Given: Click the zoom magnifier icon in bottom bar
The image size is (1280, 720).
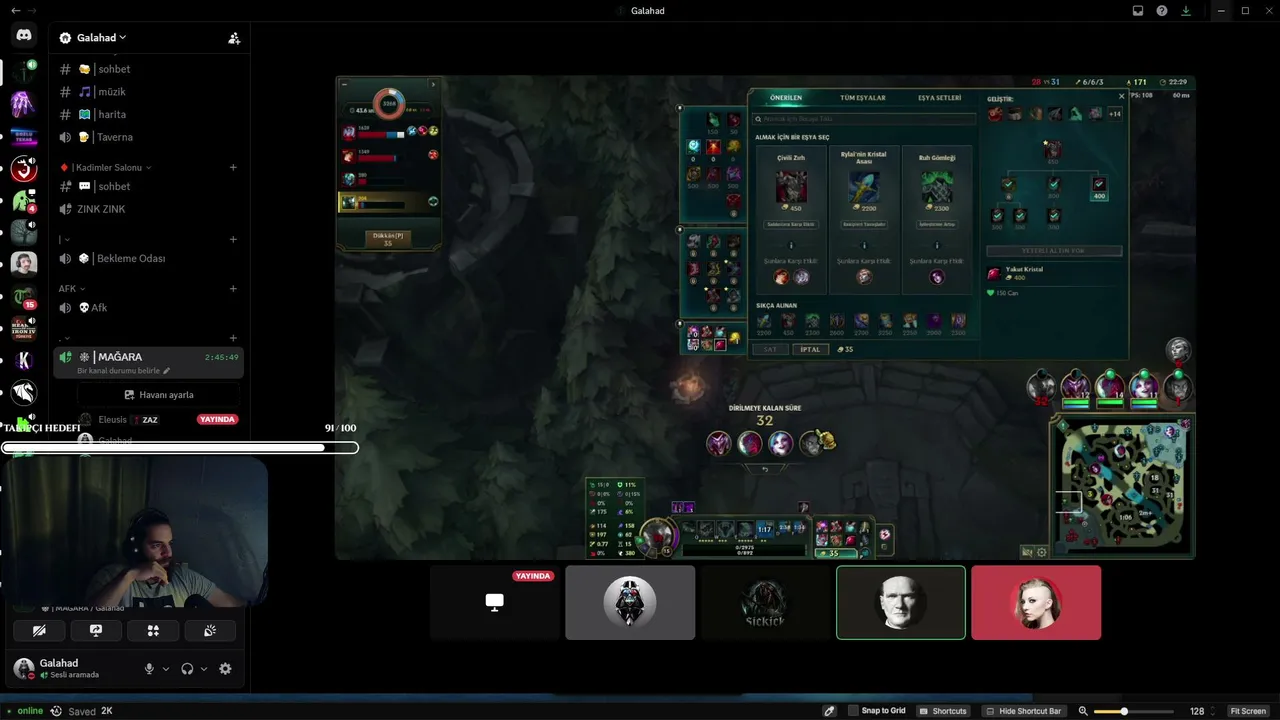Looking at the screenshot, I should click(1083, 711).
